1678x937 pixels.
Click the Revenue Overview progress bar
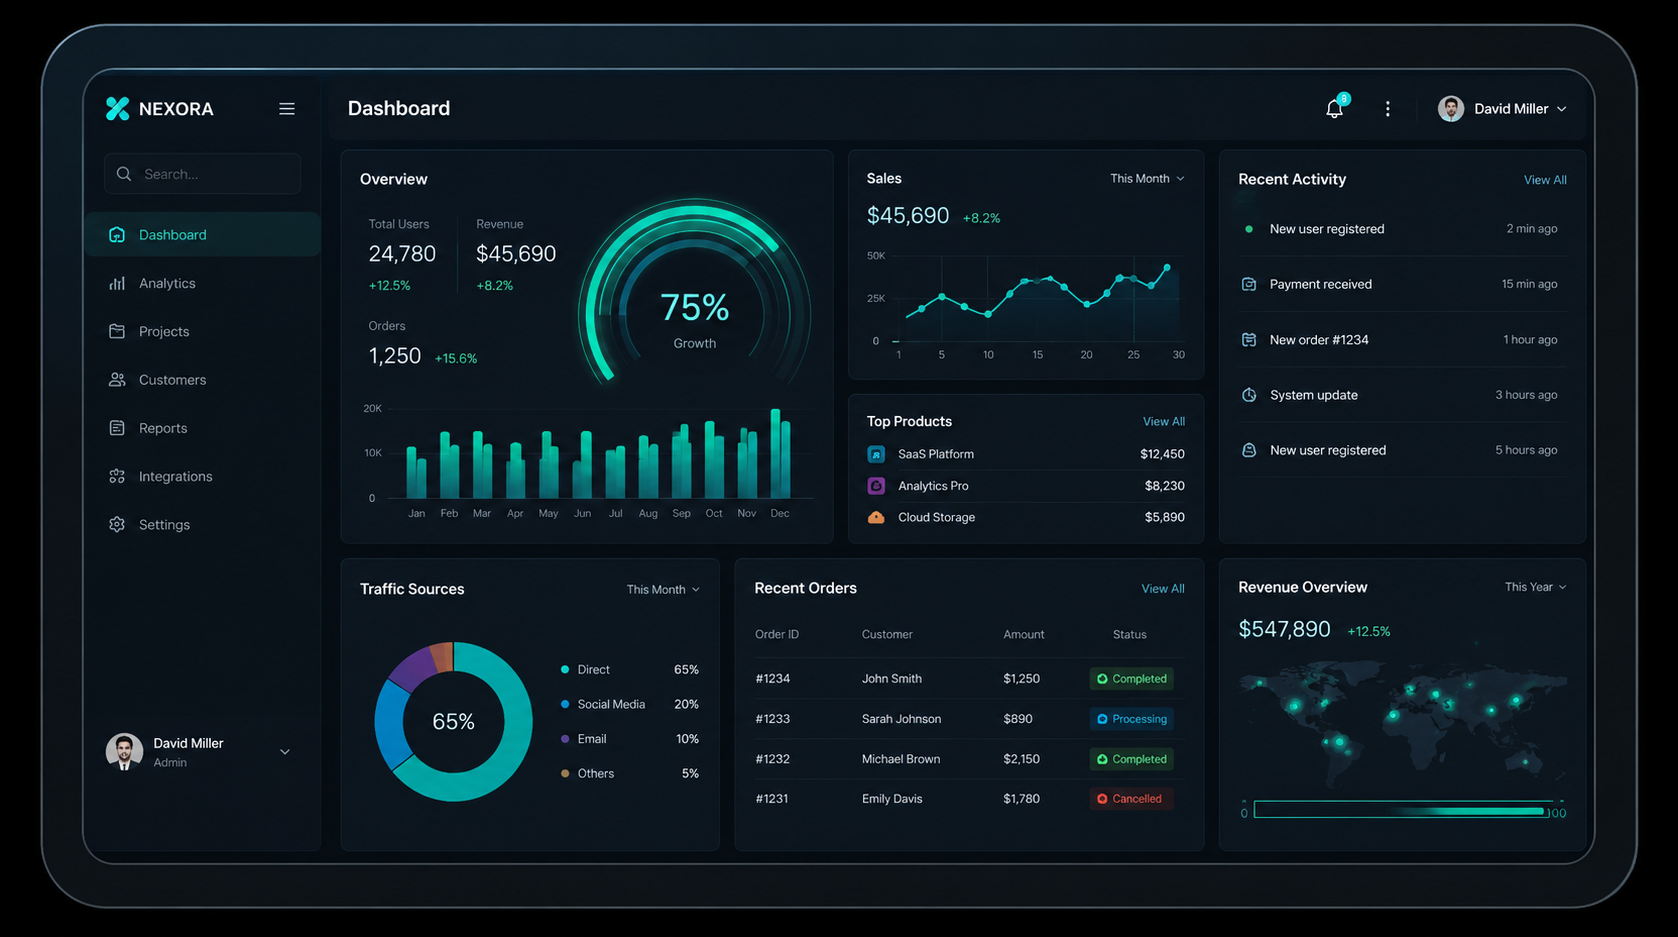[x=1400, y=810]
